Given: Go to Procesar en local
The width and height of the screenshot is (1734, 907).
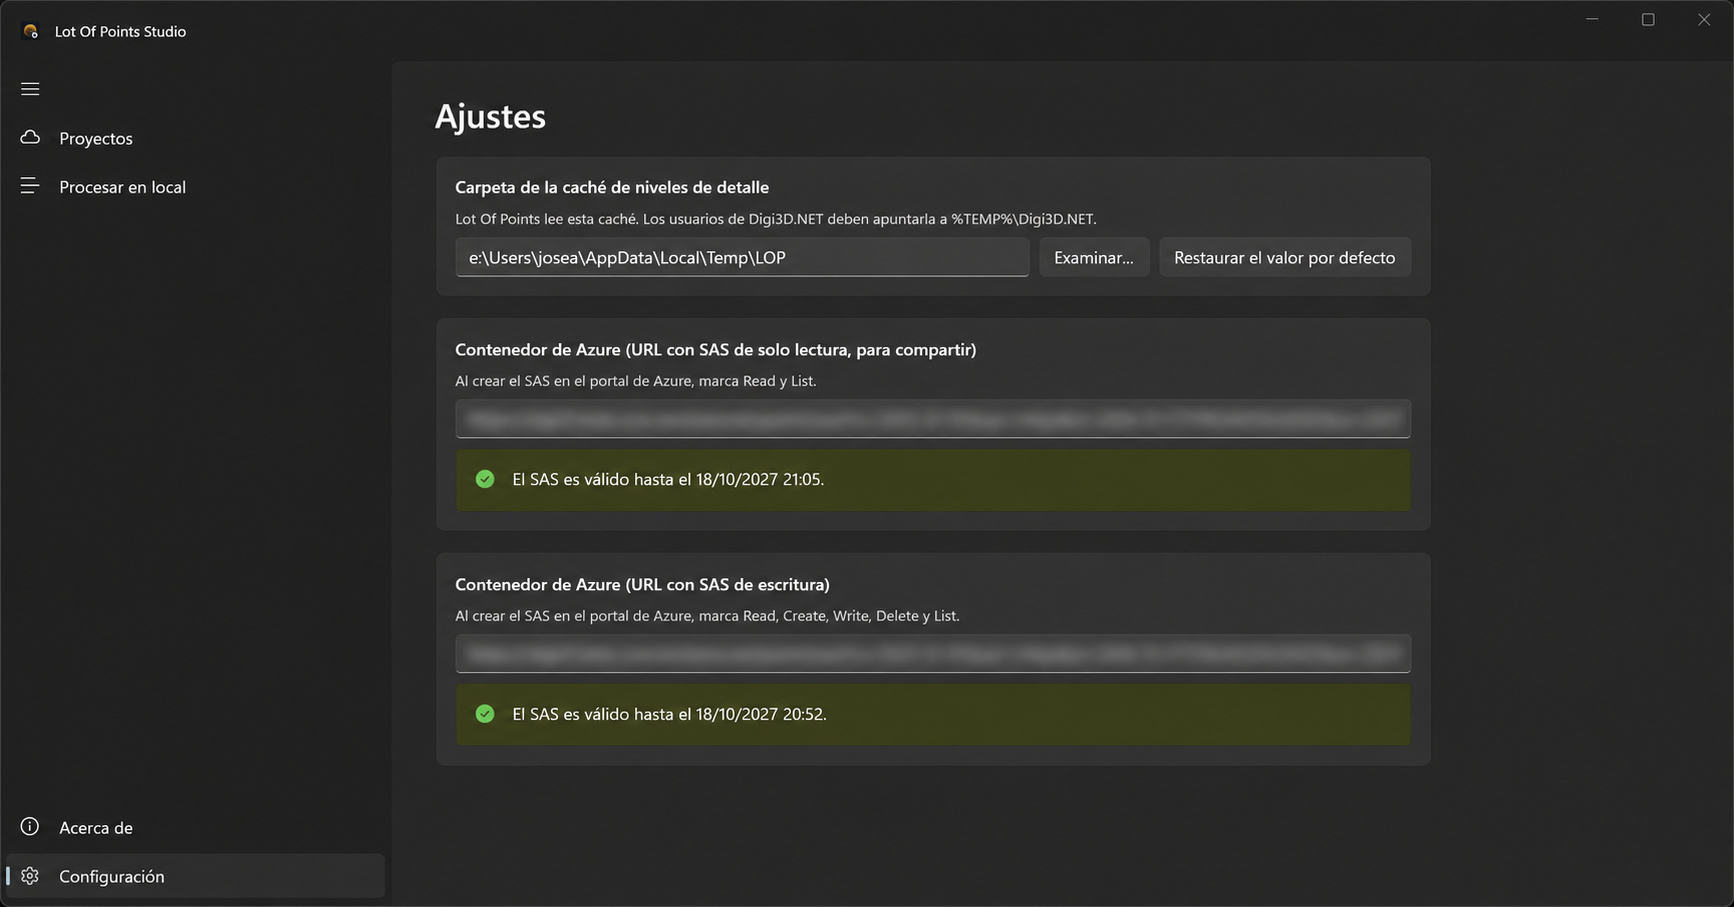Looking at the screenshot, I should click(195, 187).
